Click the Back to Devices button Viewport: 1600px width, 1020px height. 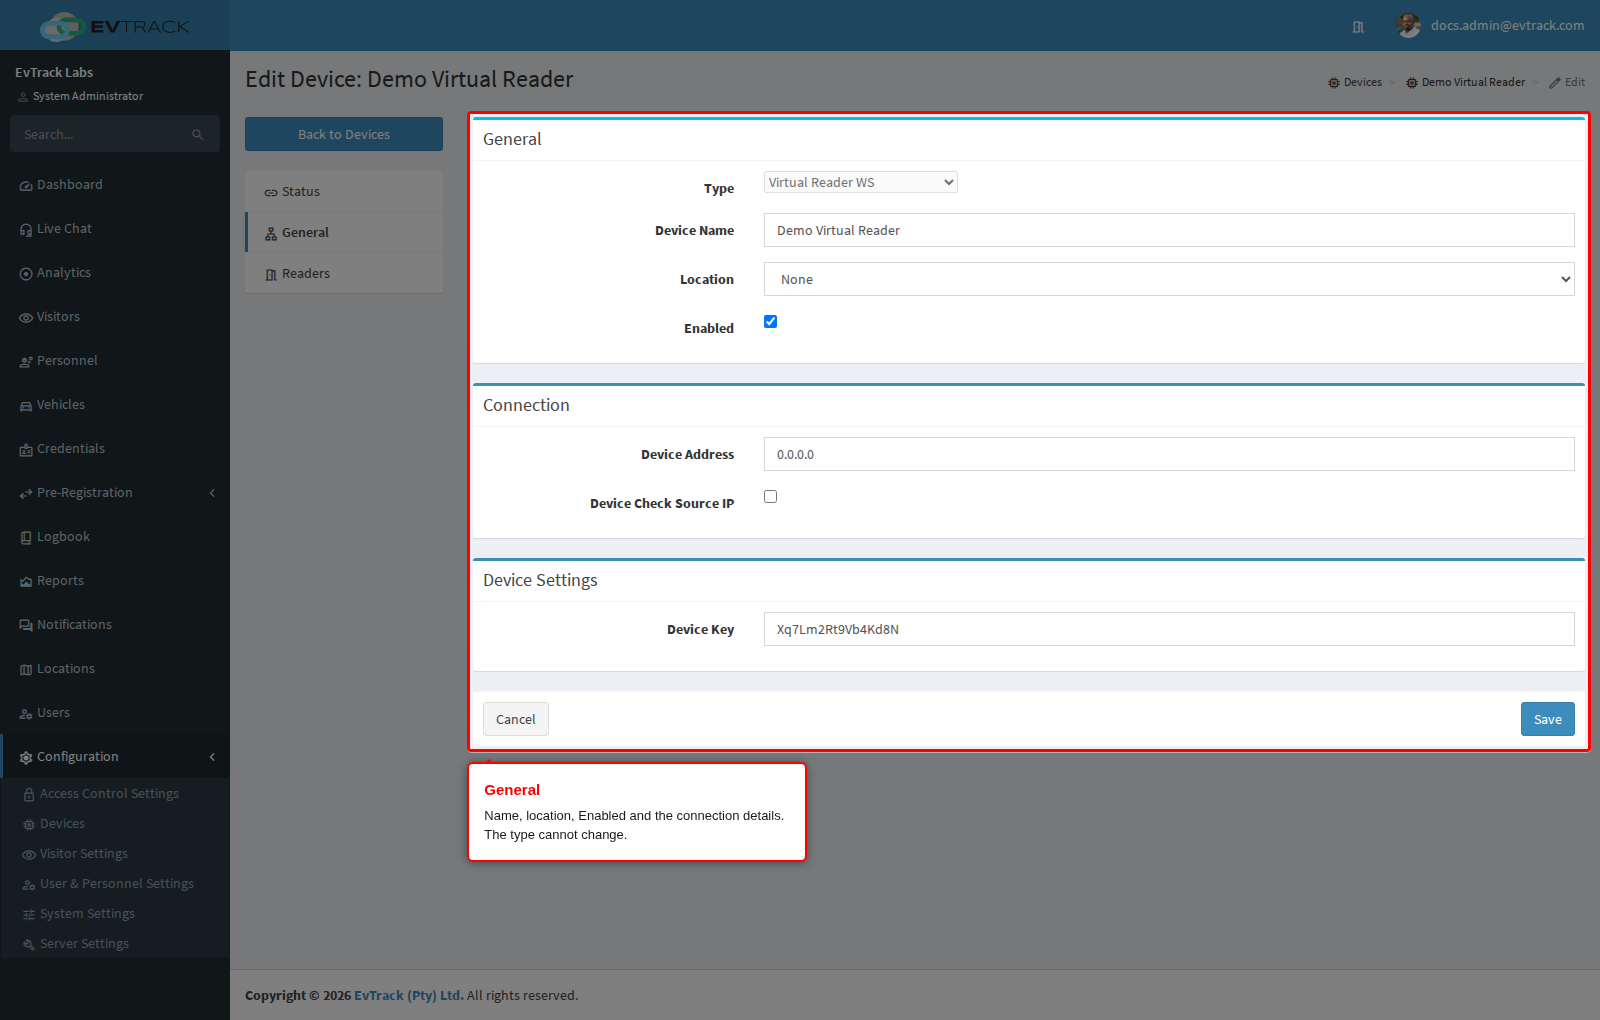click(x=344, y=134)
